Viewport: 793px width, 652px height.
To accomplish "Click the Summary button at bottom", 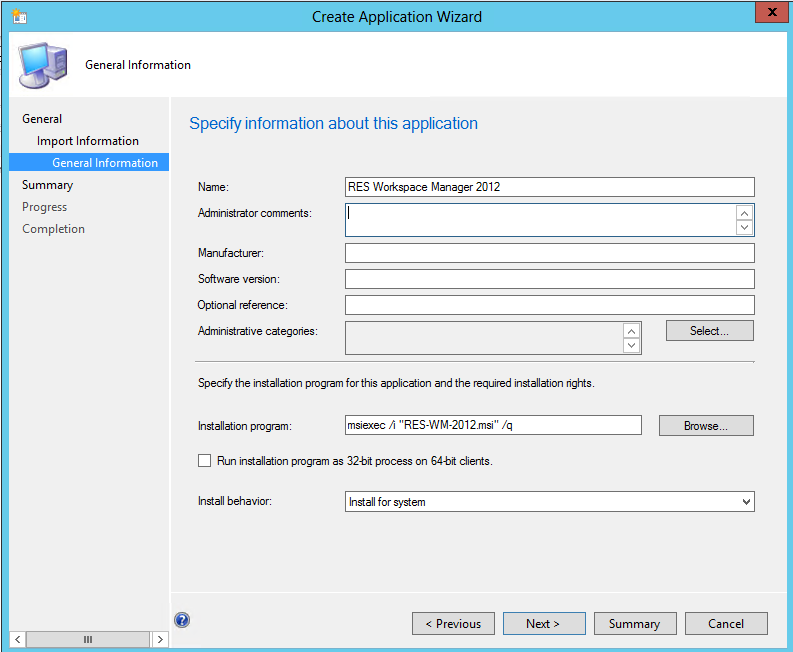I will click(635, 624).
